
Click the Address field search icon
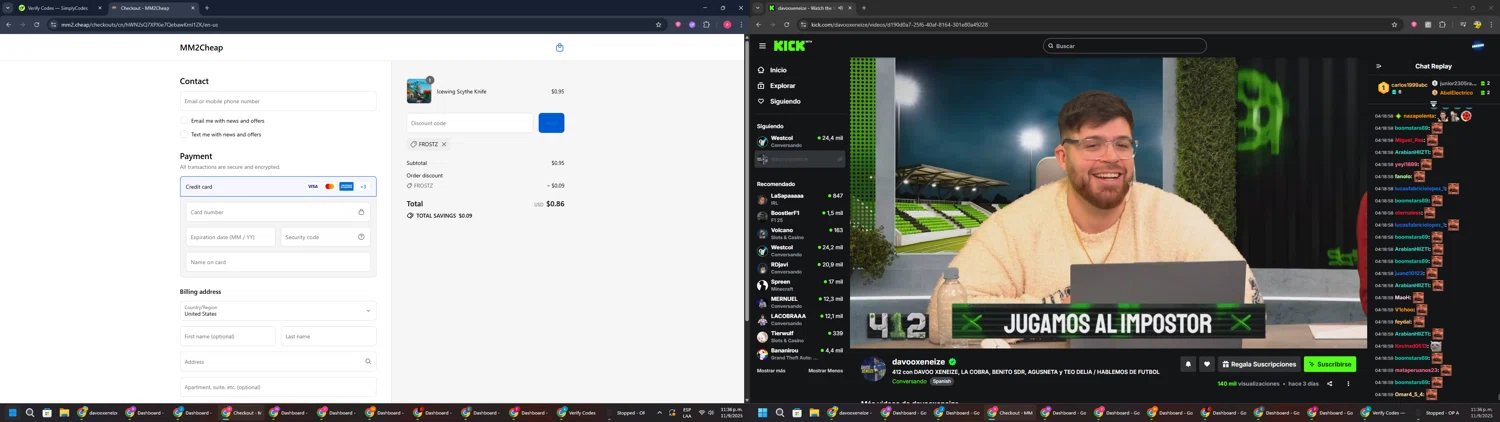[368, 362]
